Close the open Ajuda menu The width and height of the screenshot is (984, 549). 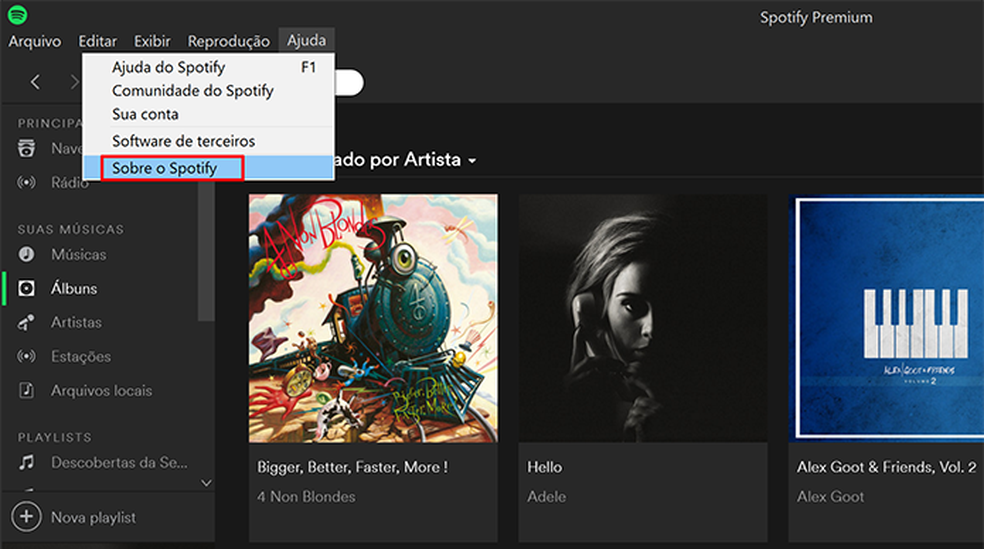[x=306, y=41]
